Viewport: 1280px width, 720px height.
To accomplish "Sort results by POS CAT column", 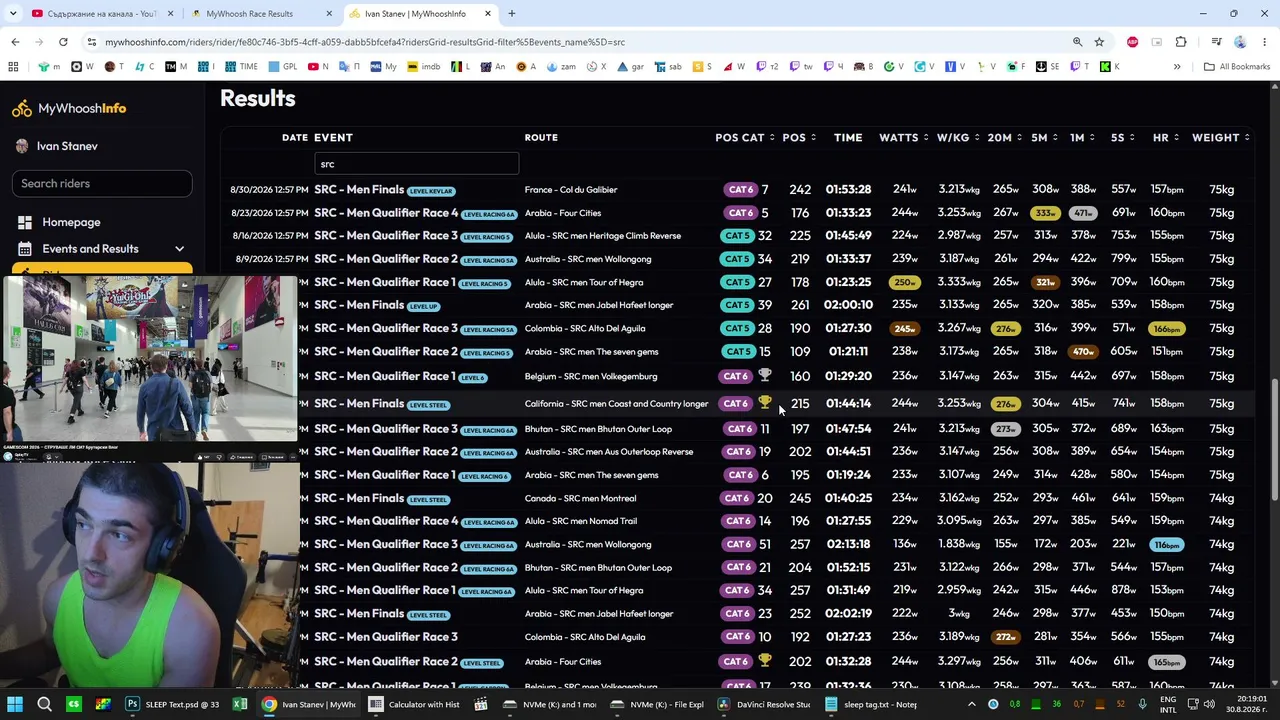I will click(744, 137).
